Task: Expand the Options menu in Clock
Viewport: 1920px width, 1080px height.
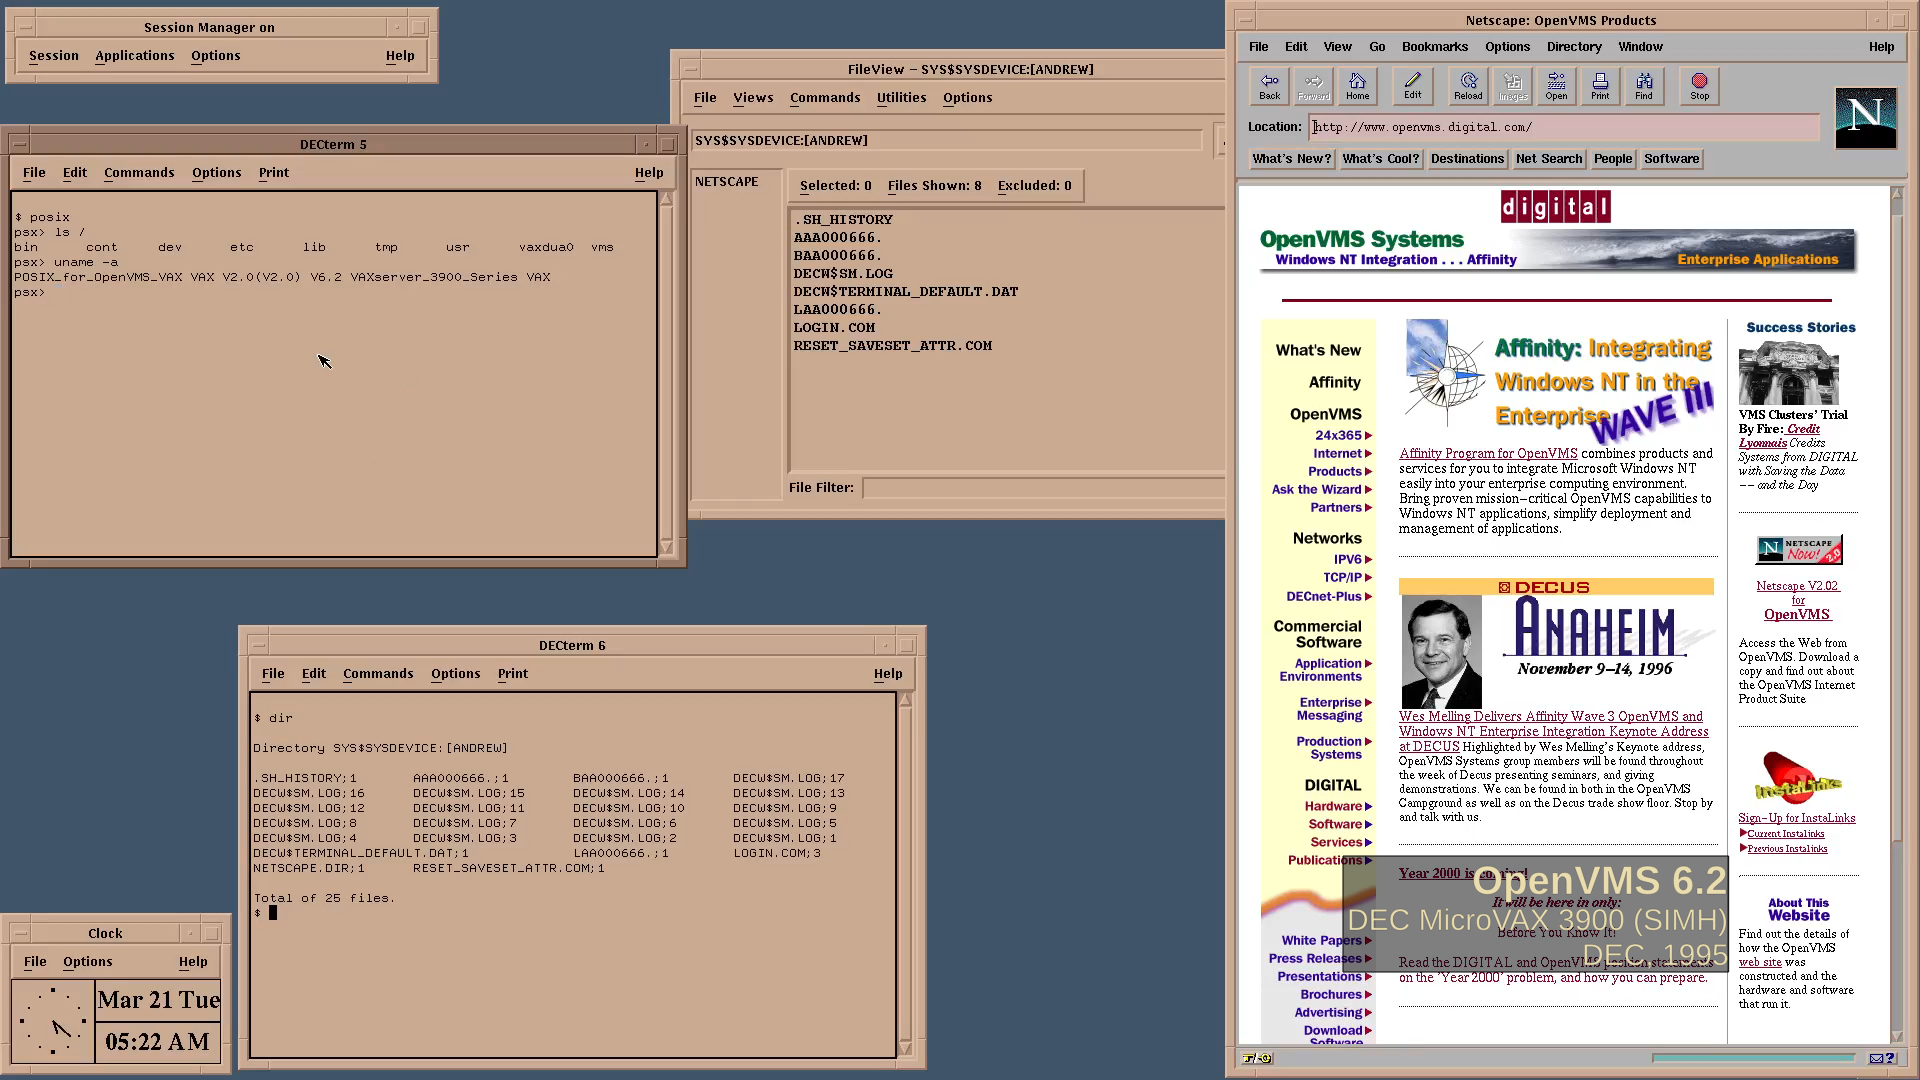Action: point(88,962)
